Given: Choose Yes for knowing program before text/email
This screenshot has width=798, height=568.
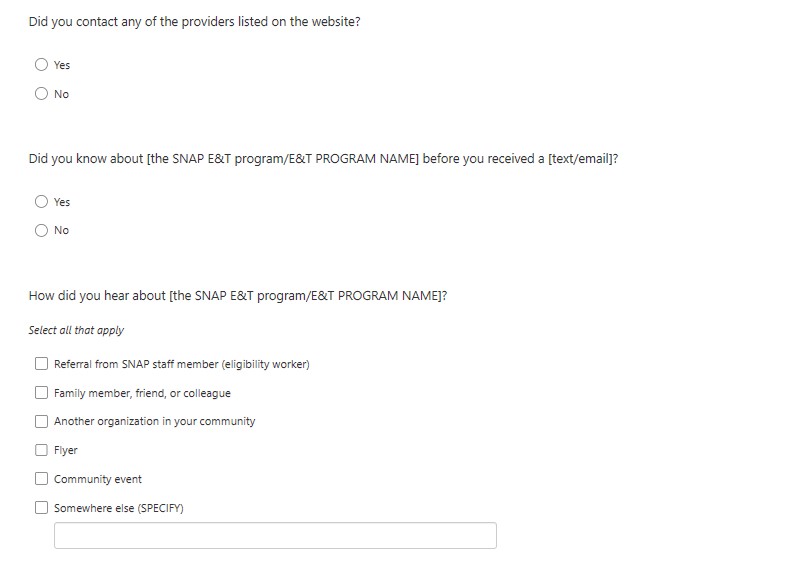Looking at the screenshot, I should coord(41,201).
